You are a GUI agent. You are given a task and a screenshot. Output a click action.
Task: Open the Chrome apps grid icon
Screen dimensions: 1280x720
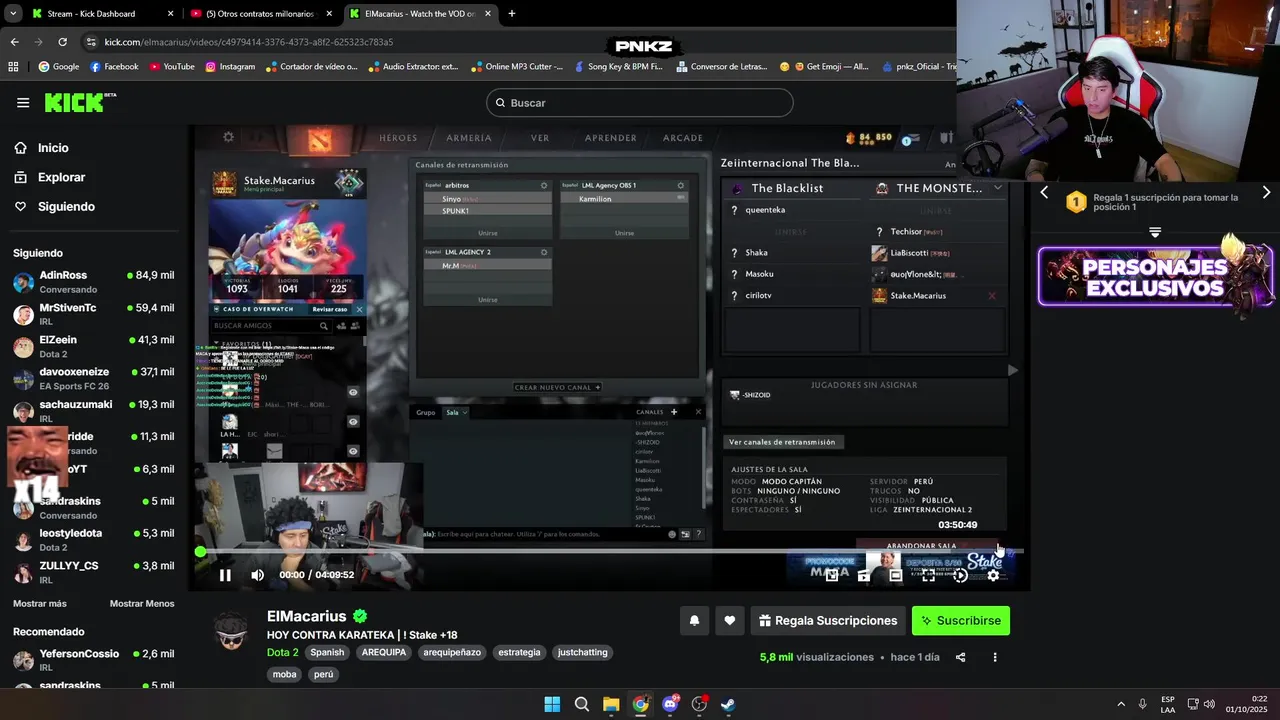[x=13, y=67]
